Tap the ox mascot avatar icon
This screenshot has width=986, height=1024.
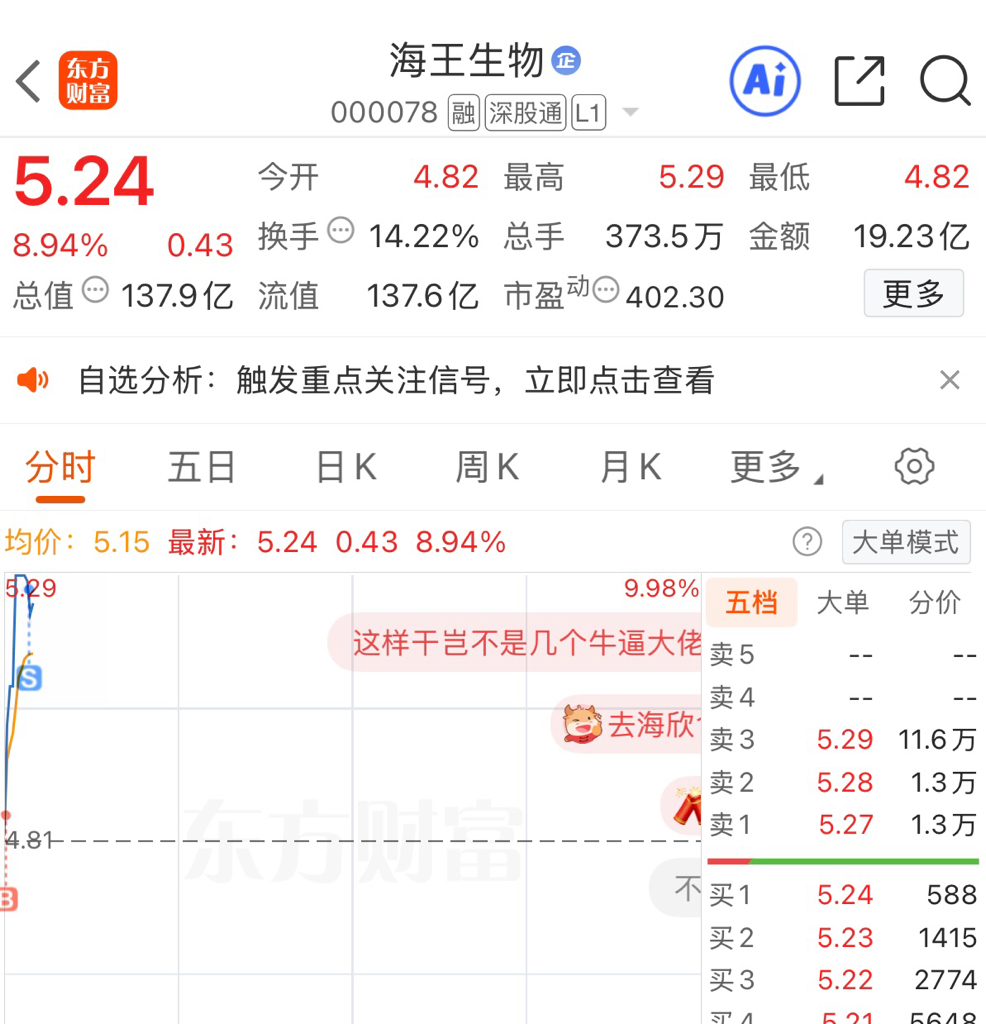point(582,724)
